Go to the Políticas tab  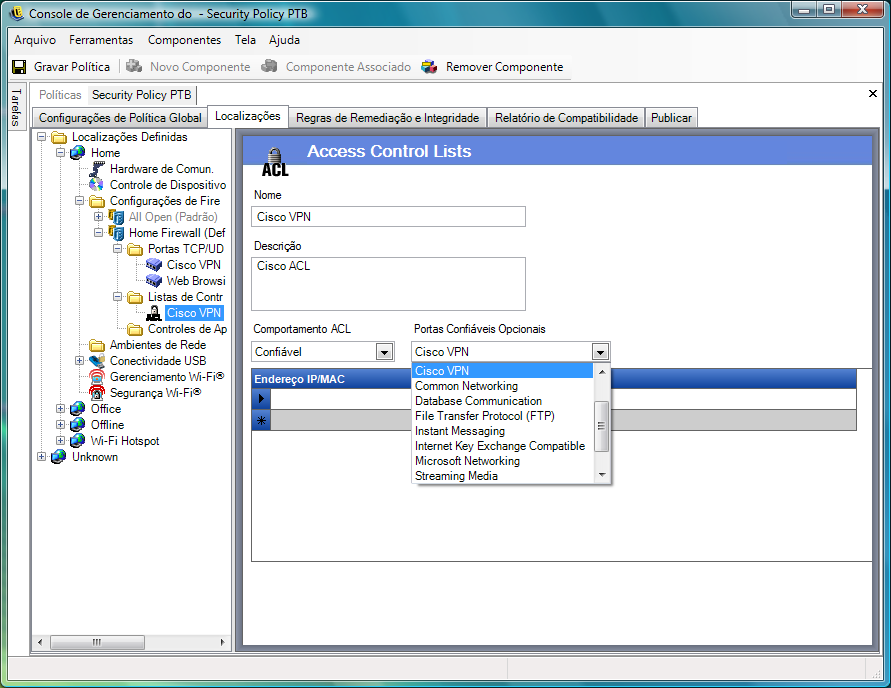[x=60, y=95]
